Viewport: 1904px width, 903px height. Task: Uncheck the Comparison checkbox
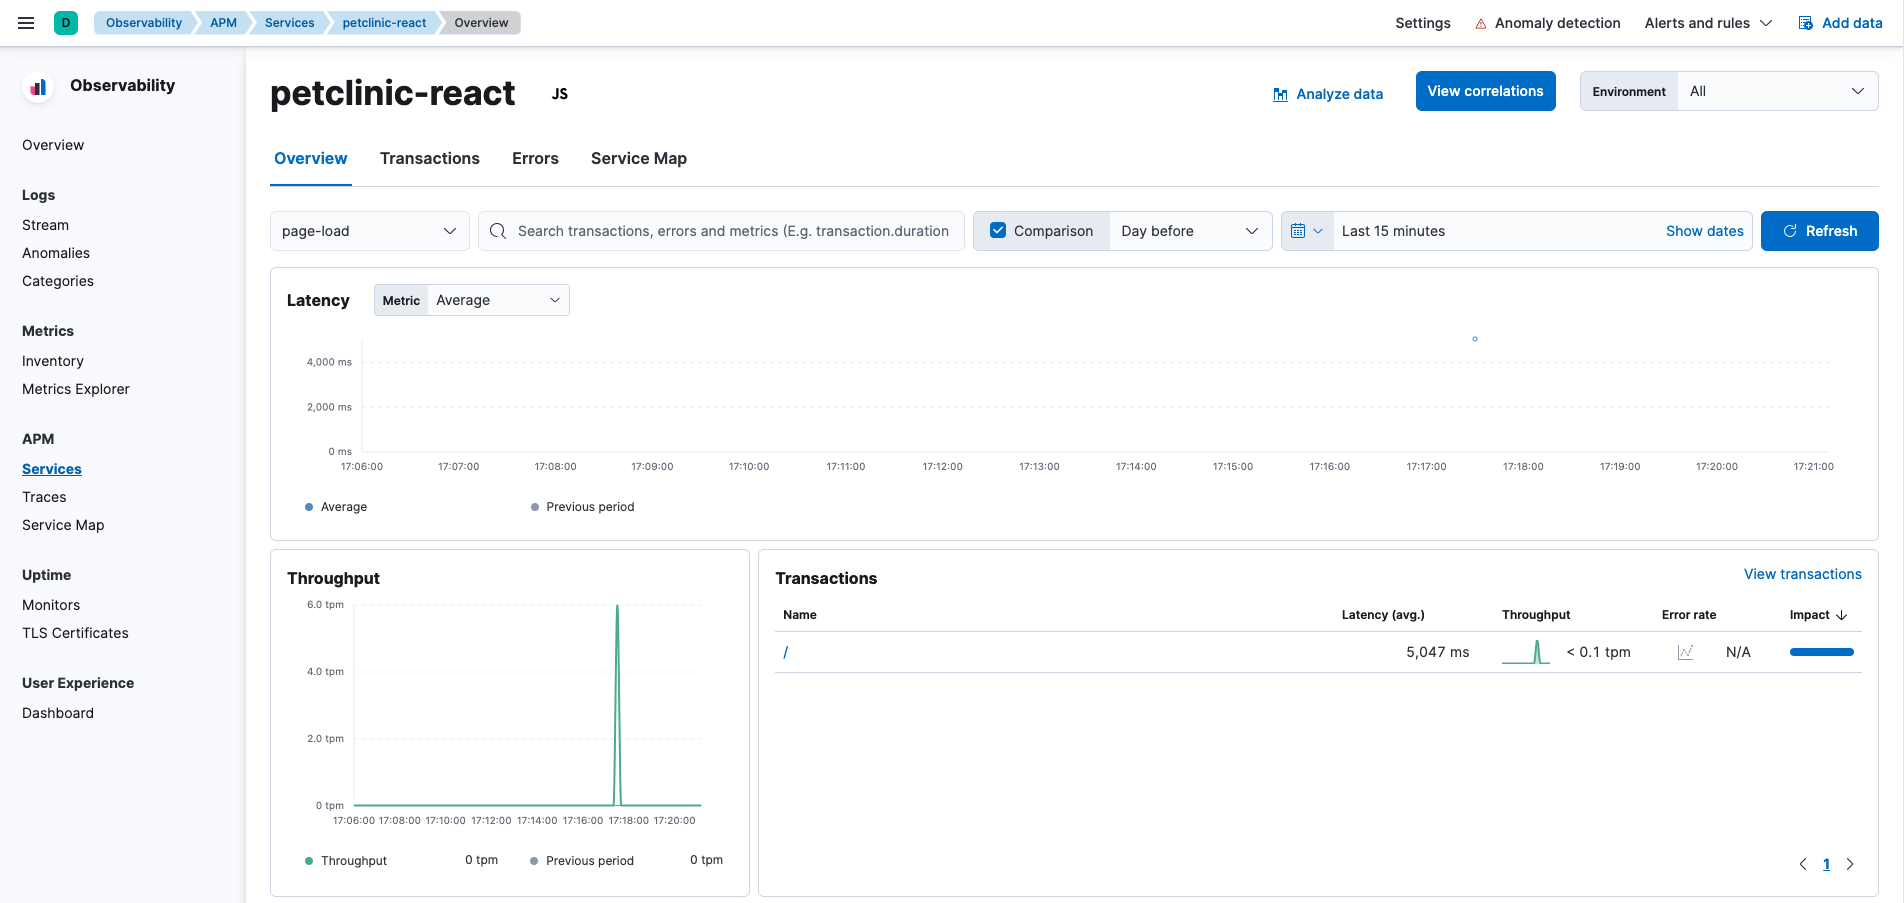pyautogui.click(x=998, y=231)
